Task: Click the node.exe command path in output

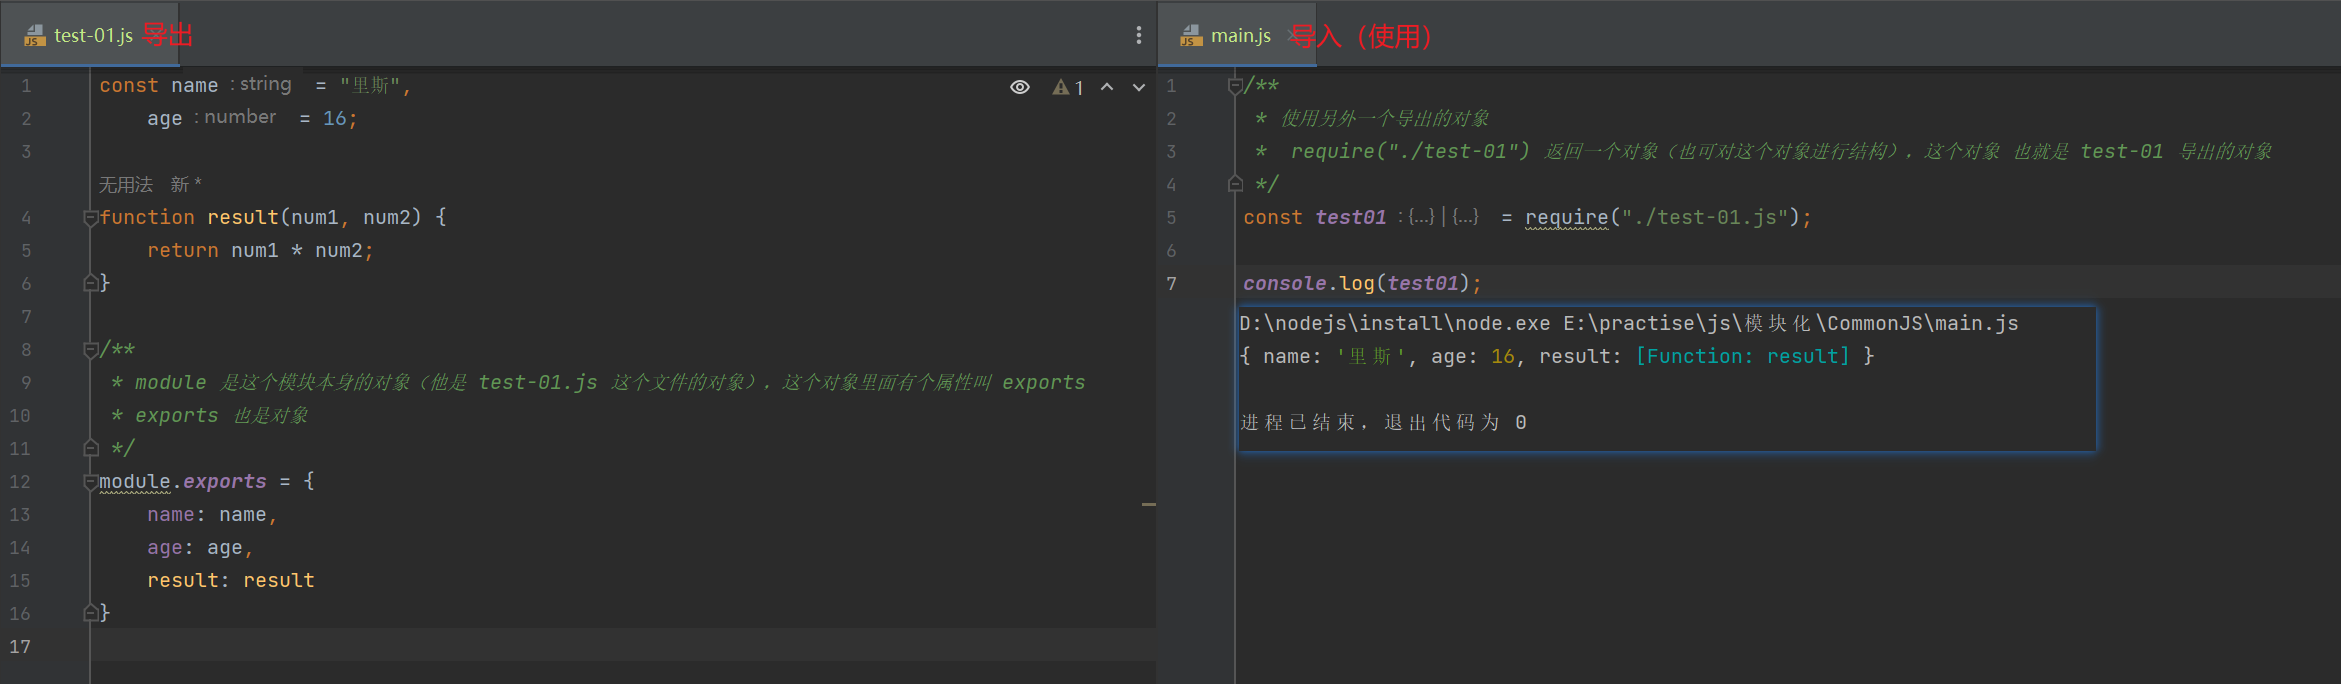Action: coord(1395,323)
